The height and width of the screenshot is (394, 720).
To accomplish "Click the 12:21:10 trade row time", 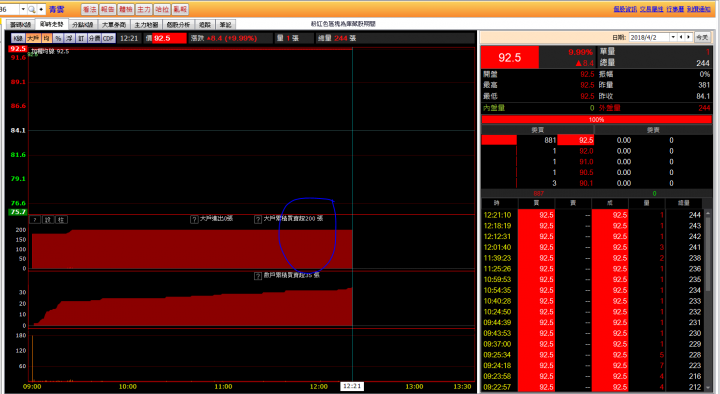I will 497,215.
